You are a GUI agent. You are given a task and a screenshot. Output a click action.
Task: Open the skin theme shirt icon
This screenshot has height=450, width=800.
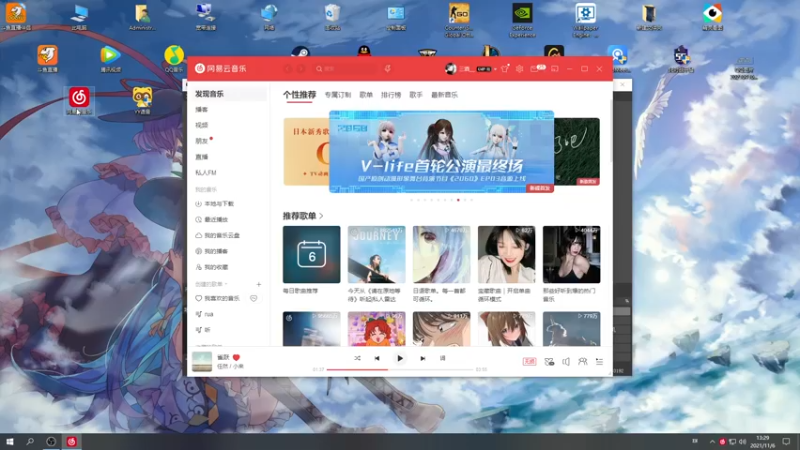click(x=505, y=69)
